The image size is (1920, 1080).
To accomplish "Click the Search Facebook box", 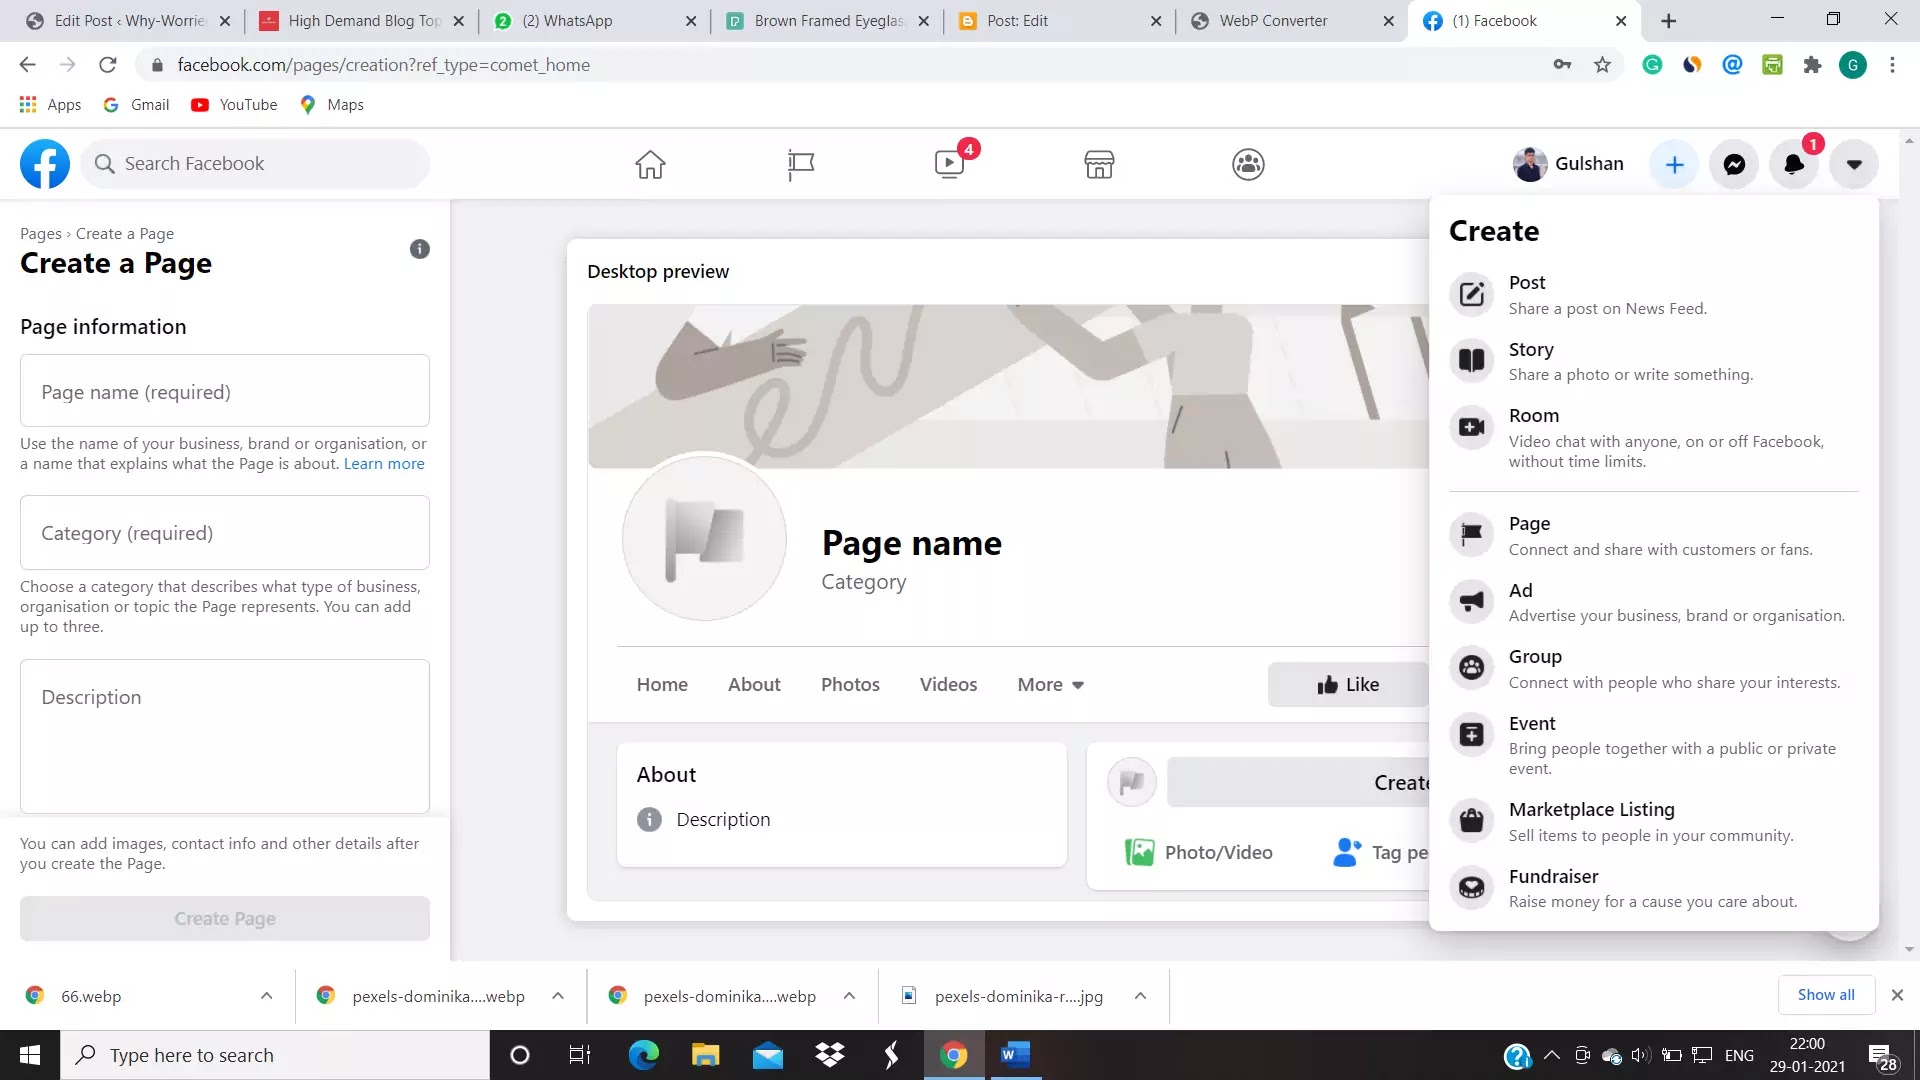I will pyautogui.click(x=257, y=164).
